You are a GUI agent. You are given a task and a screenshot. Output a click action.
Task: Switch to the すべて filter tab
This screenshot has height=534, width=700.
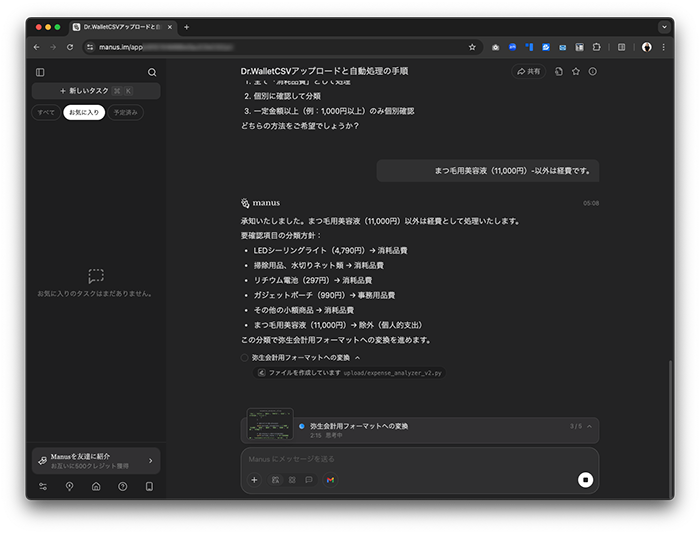pos(46,113)
